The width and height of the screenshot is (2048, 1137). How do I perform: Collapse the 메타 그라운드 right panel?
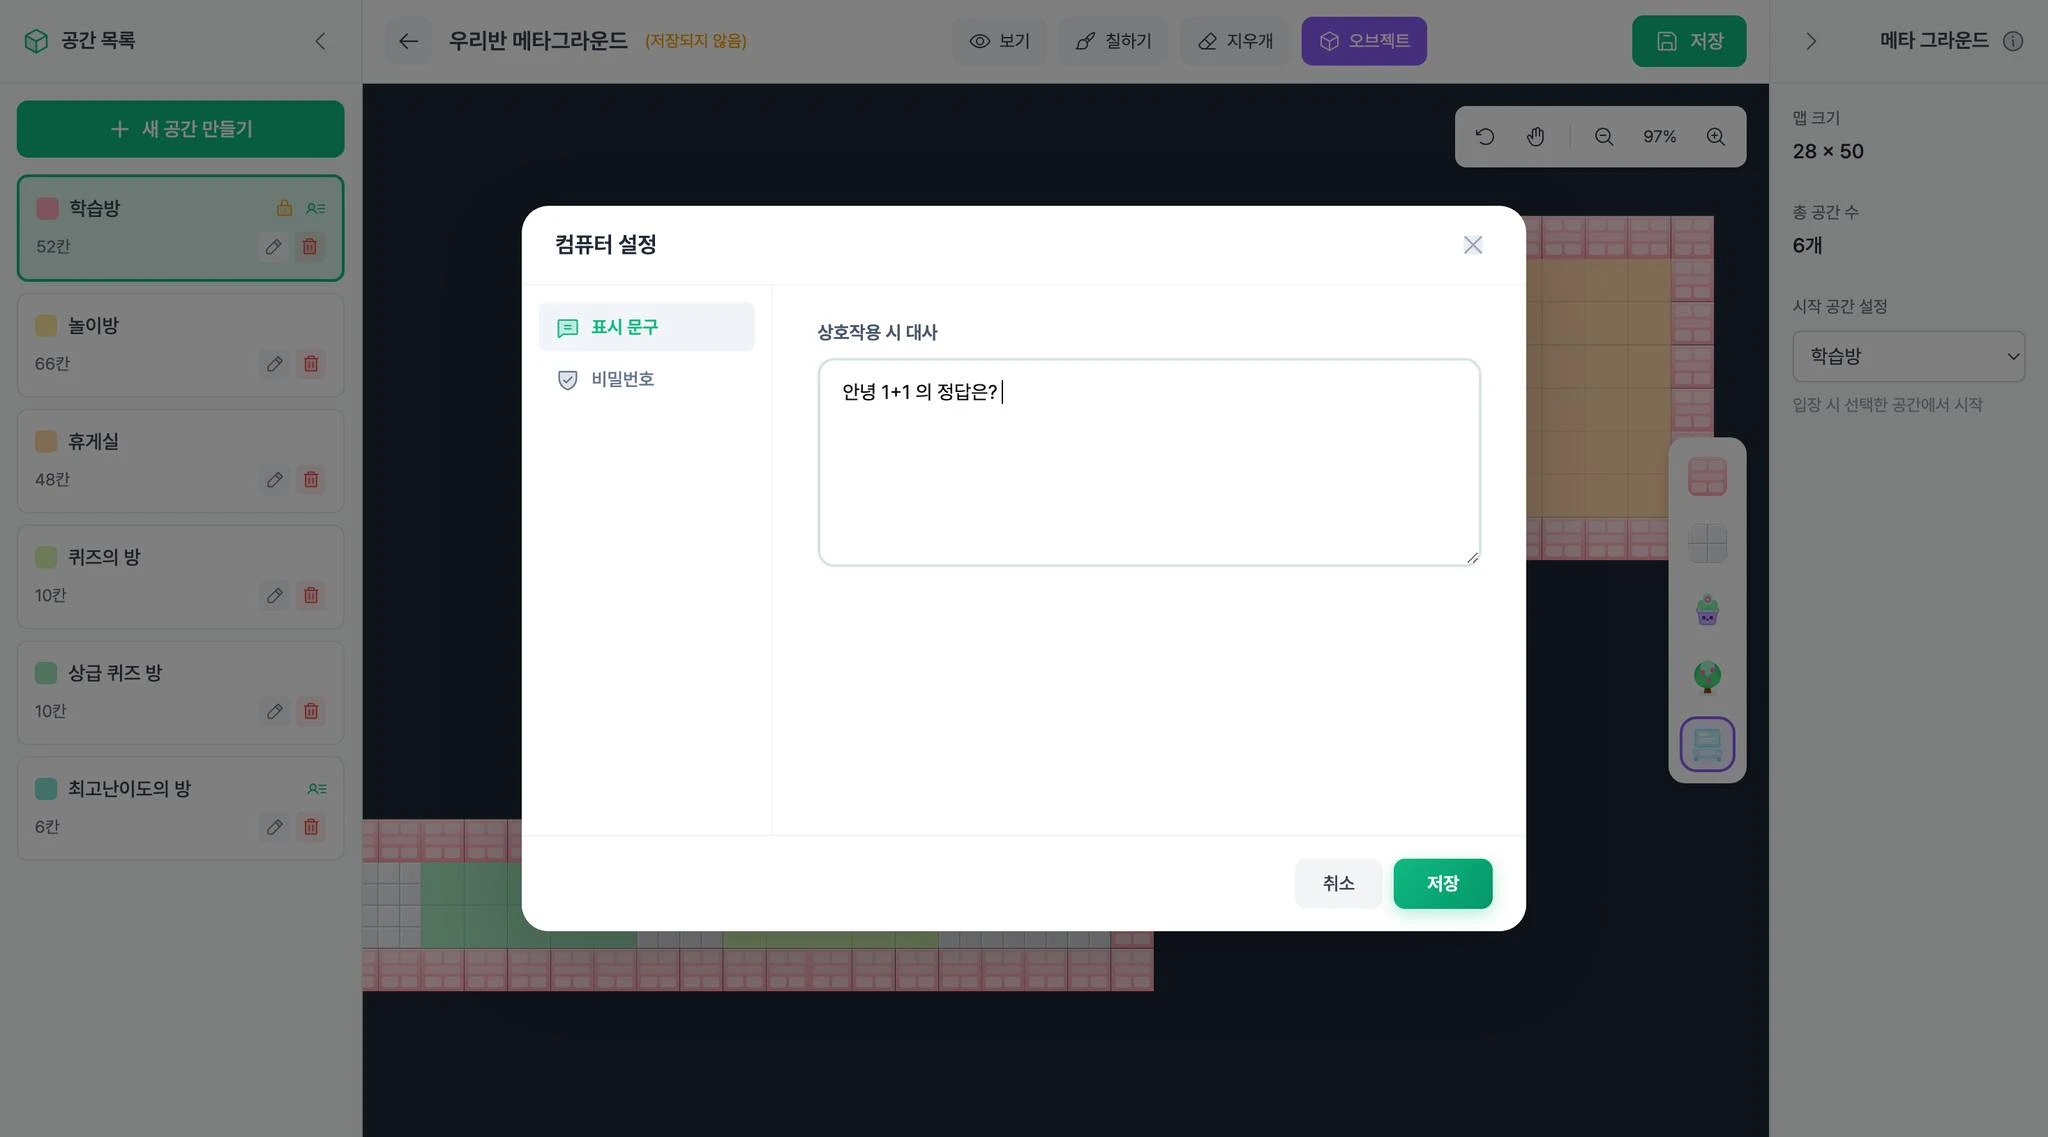(1810, 41)
